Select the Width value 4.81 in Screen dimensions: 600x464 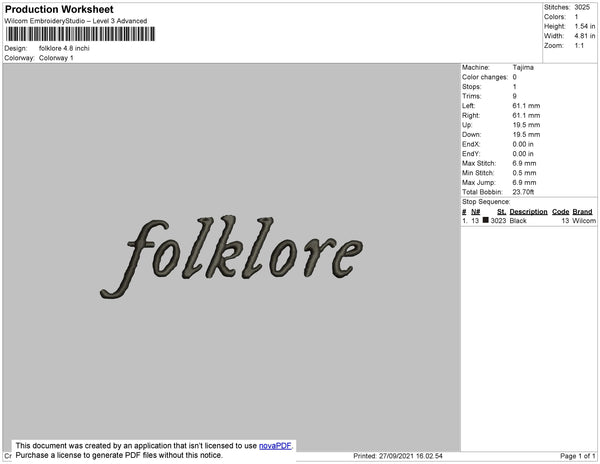tap(585, 36)
